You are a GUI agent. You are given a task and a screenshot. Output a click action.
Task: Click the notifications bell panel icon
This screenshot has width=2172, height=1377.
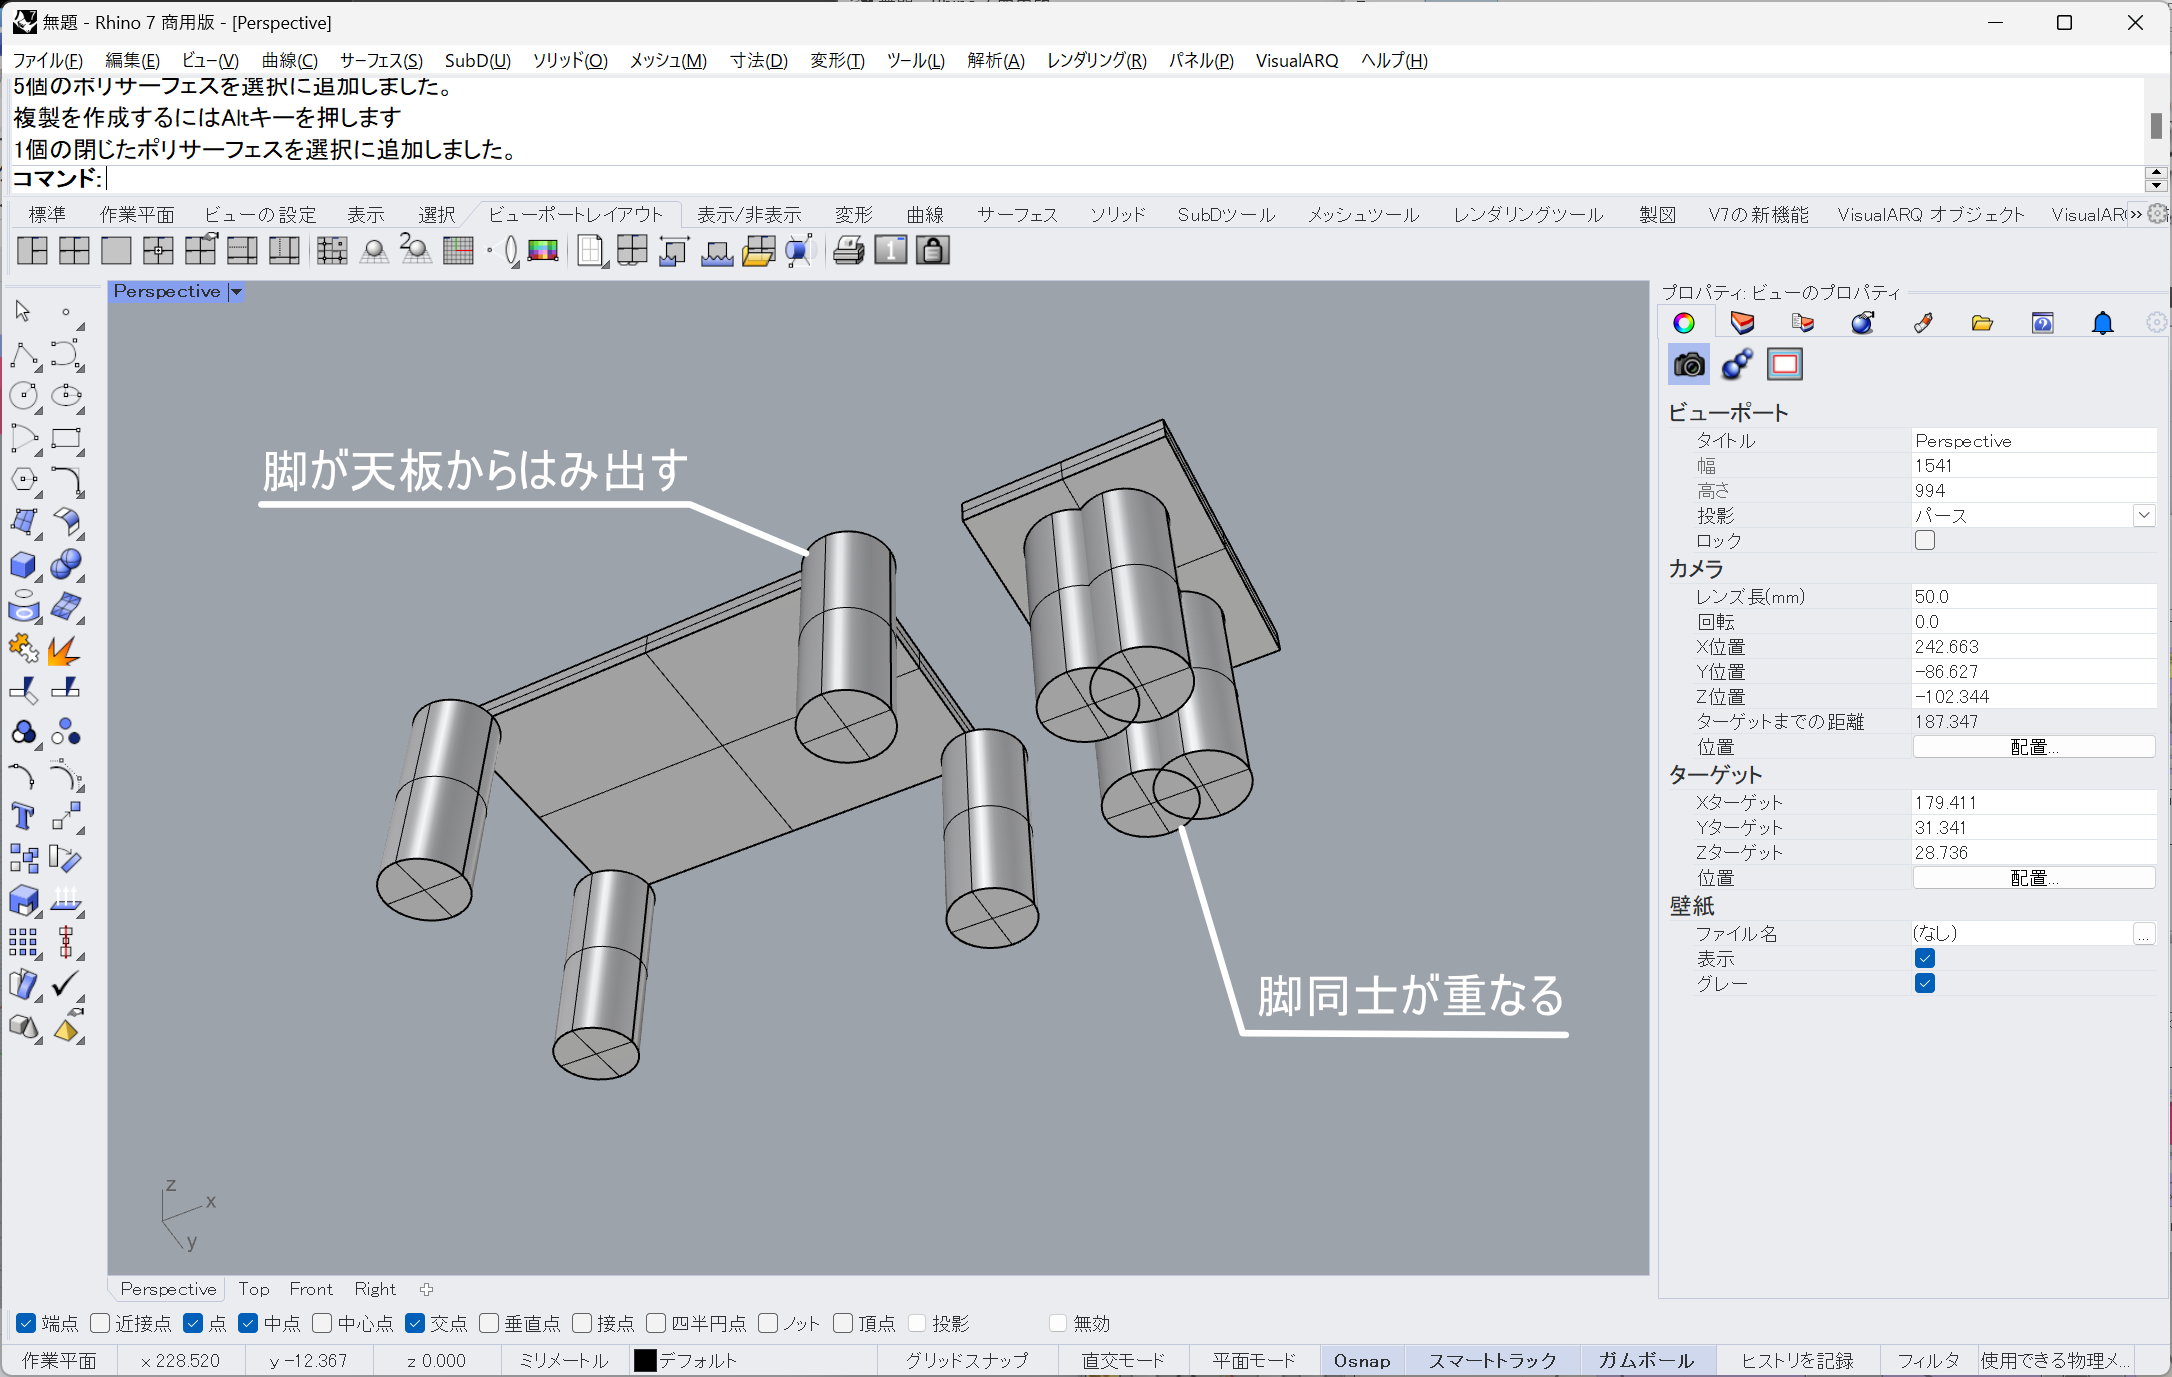click(x=2102, y=323)
